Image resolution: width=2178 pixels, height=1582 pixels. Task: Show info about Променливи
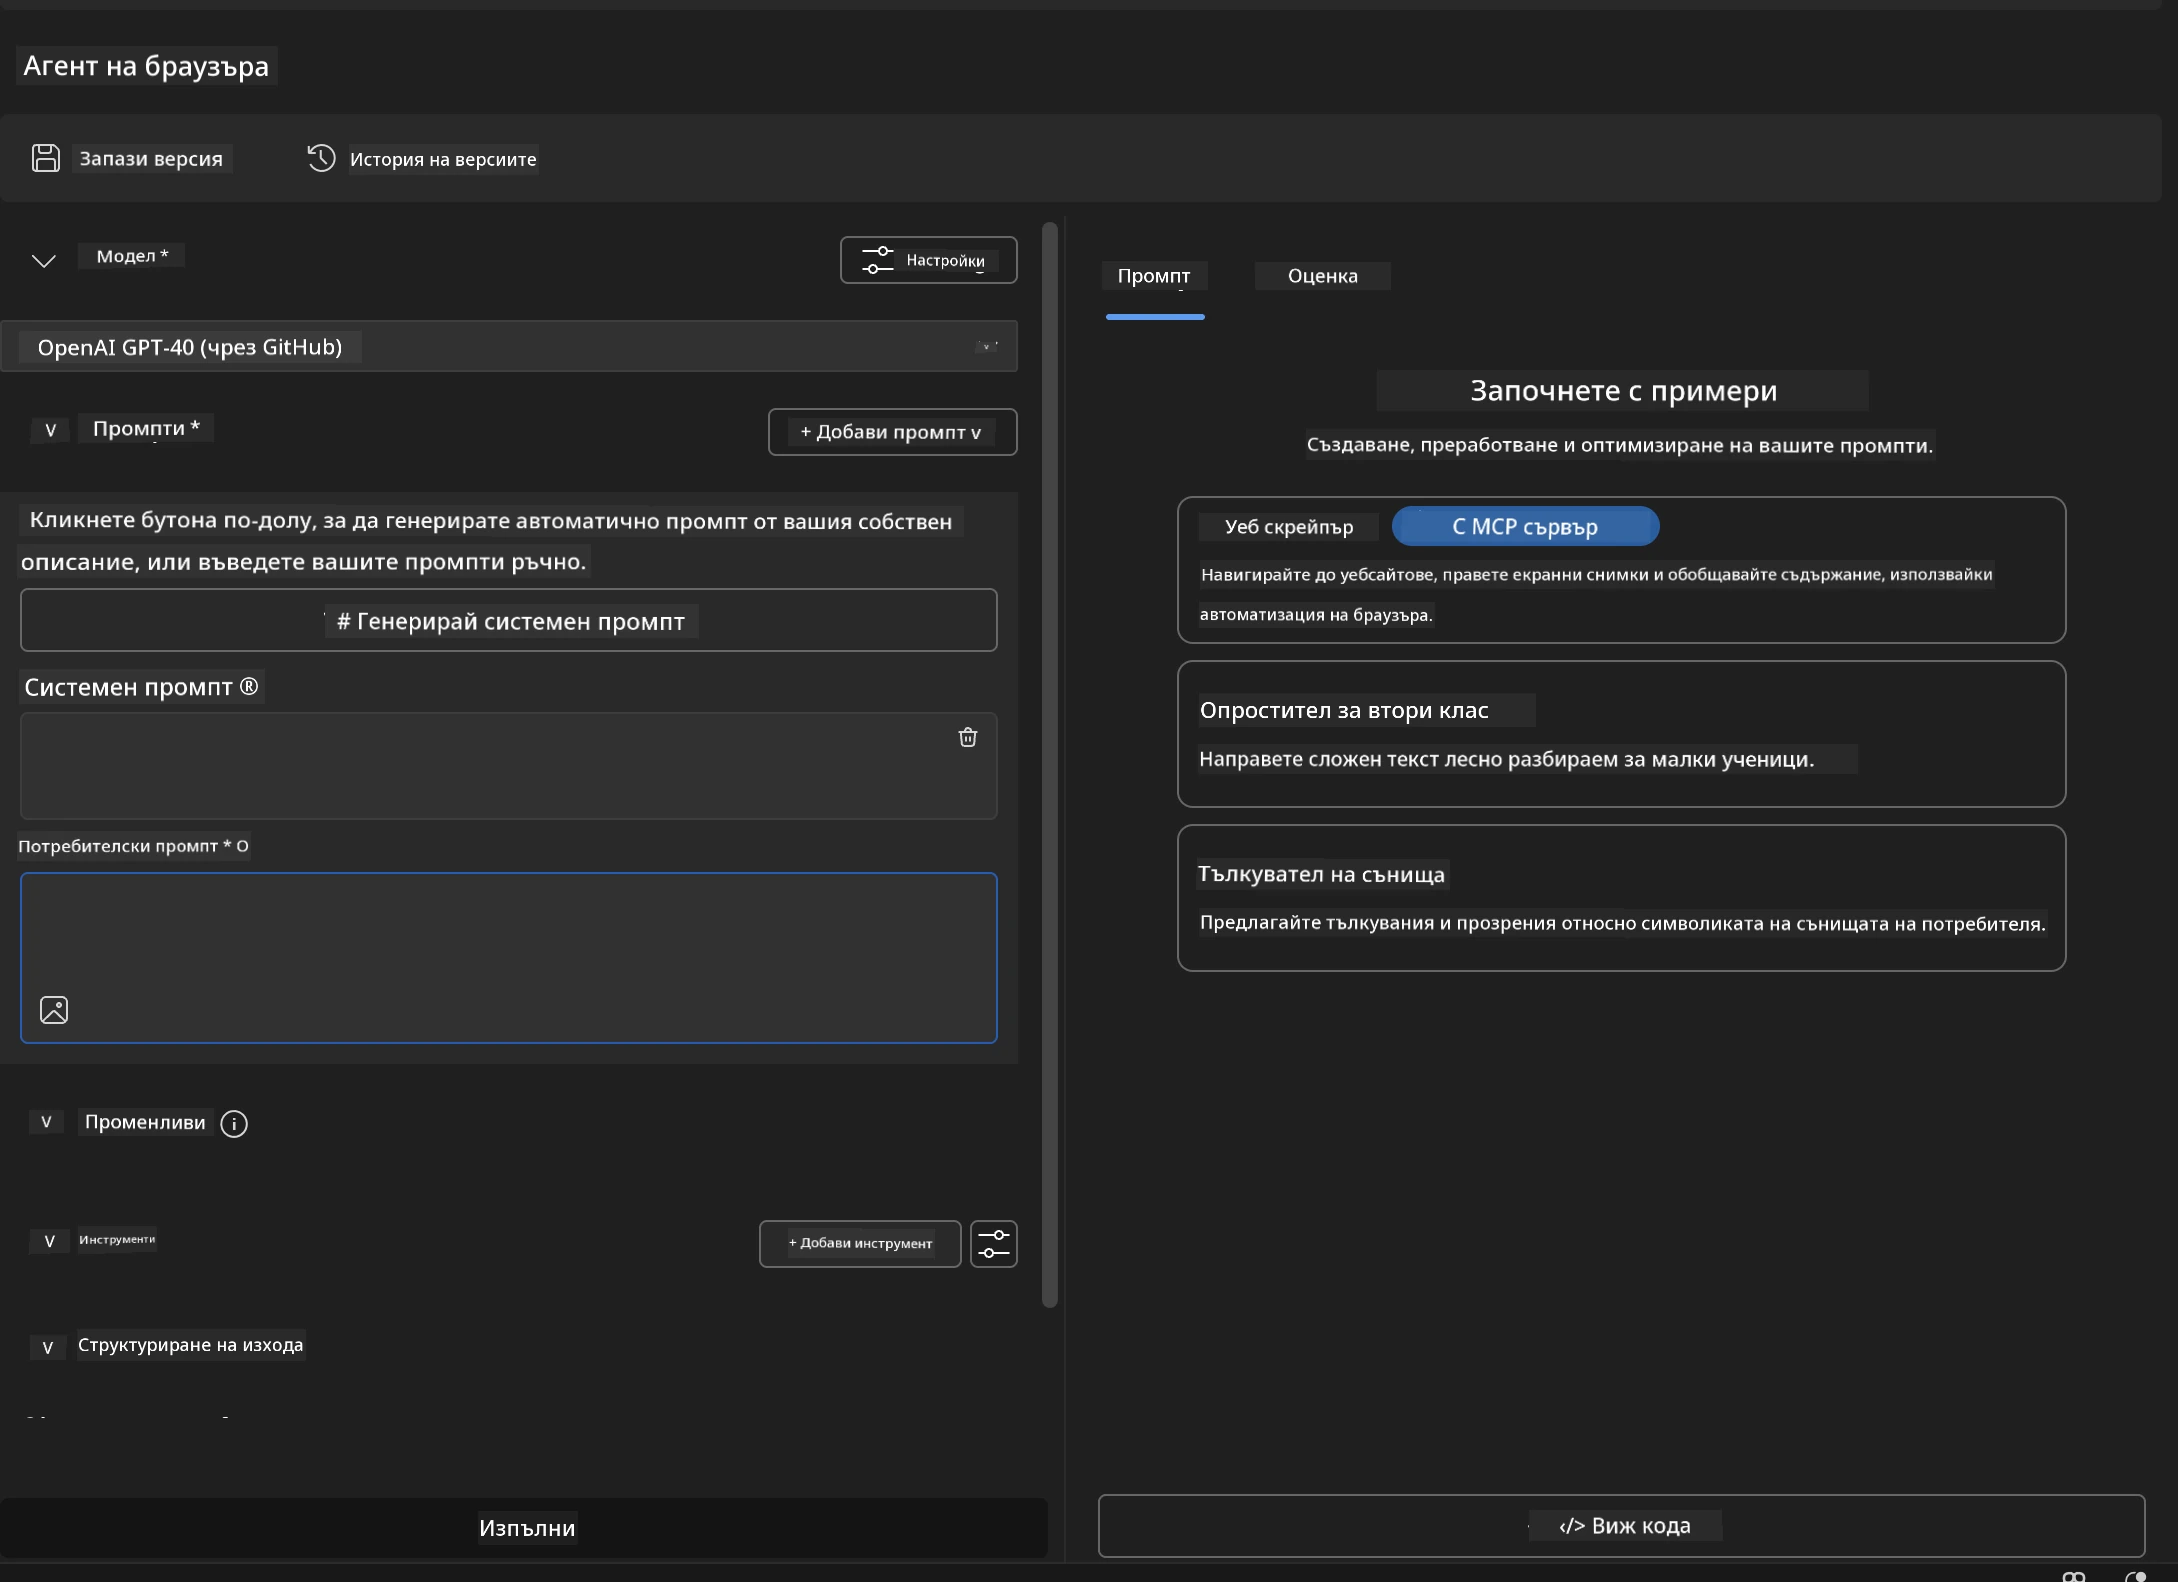coord(234,1123)
